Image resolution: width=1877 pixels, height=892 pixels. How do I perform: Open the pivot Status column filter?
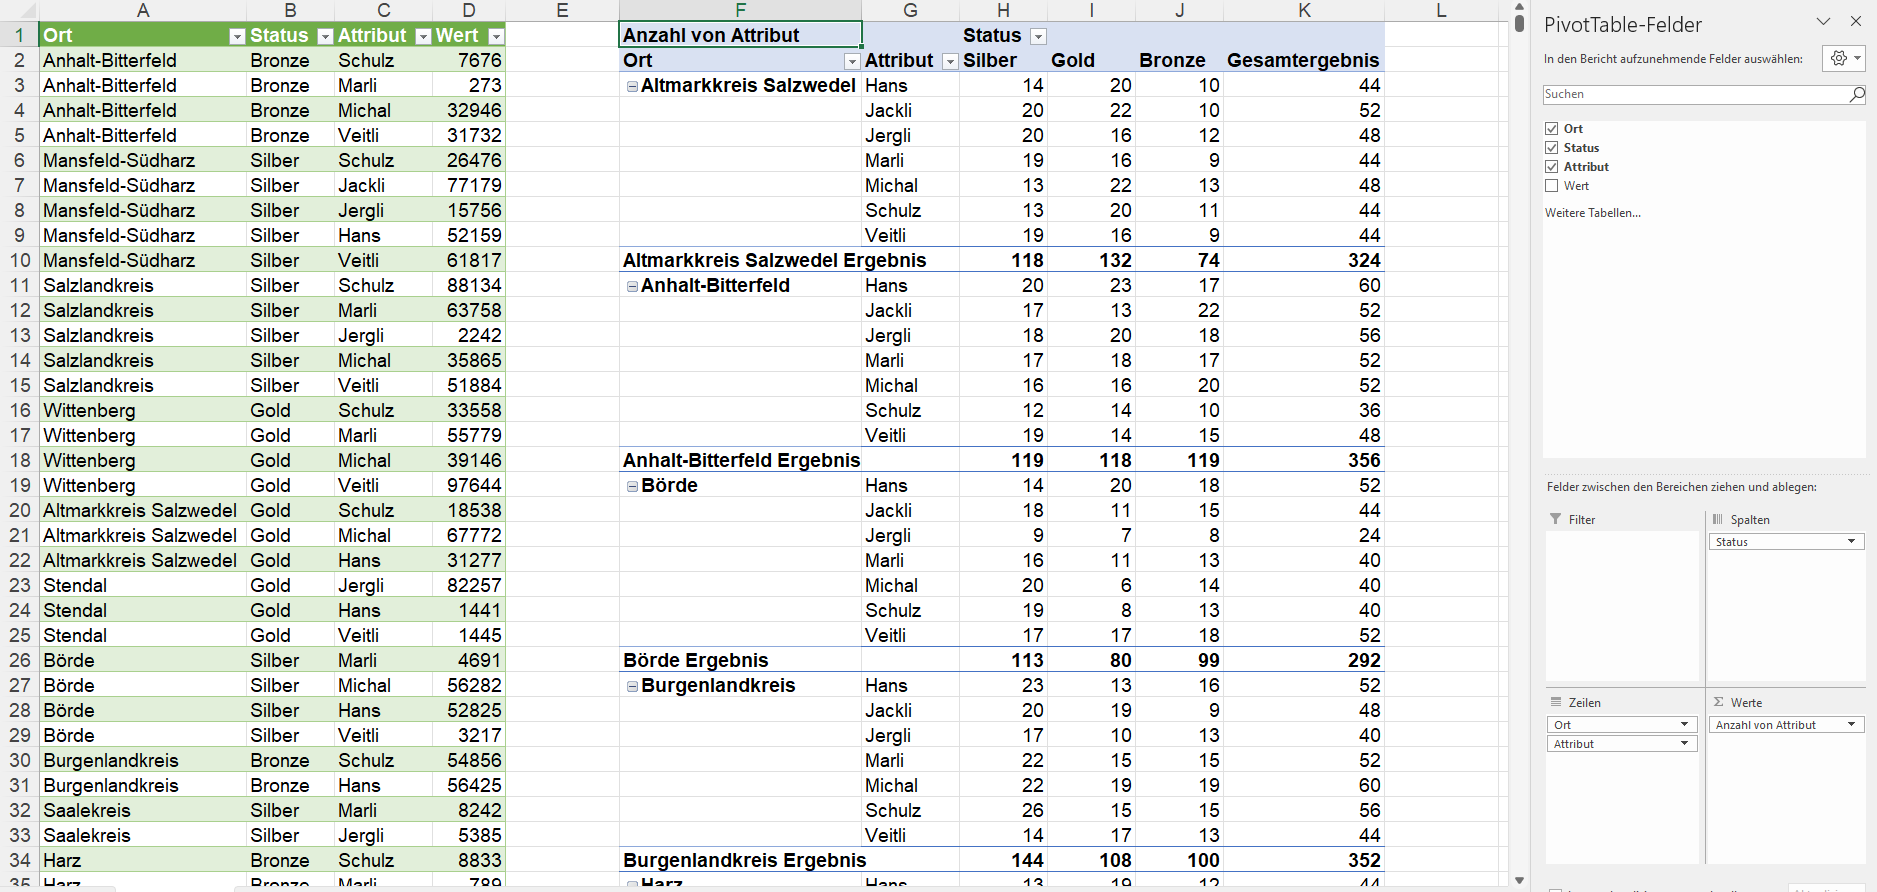click(1038, 36)
